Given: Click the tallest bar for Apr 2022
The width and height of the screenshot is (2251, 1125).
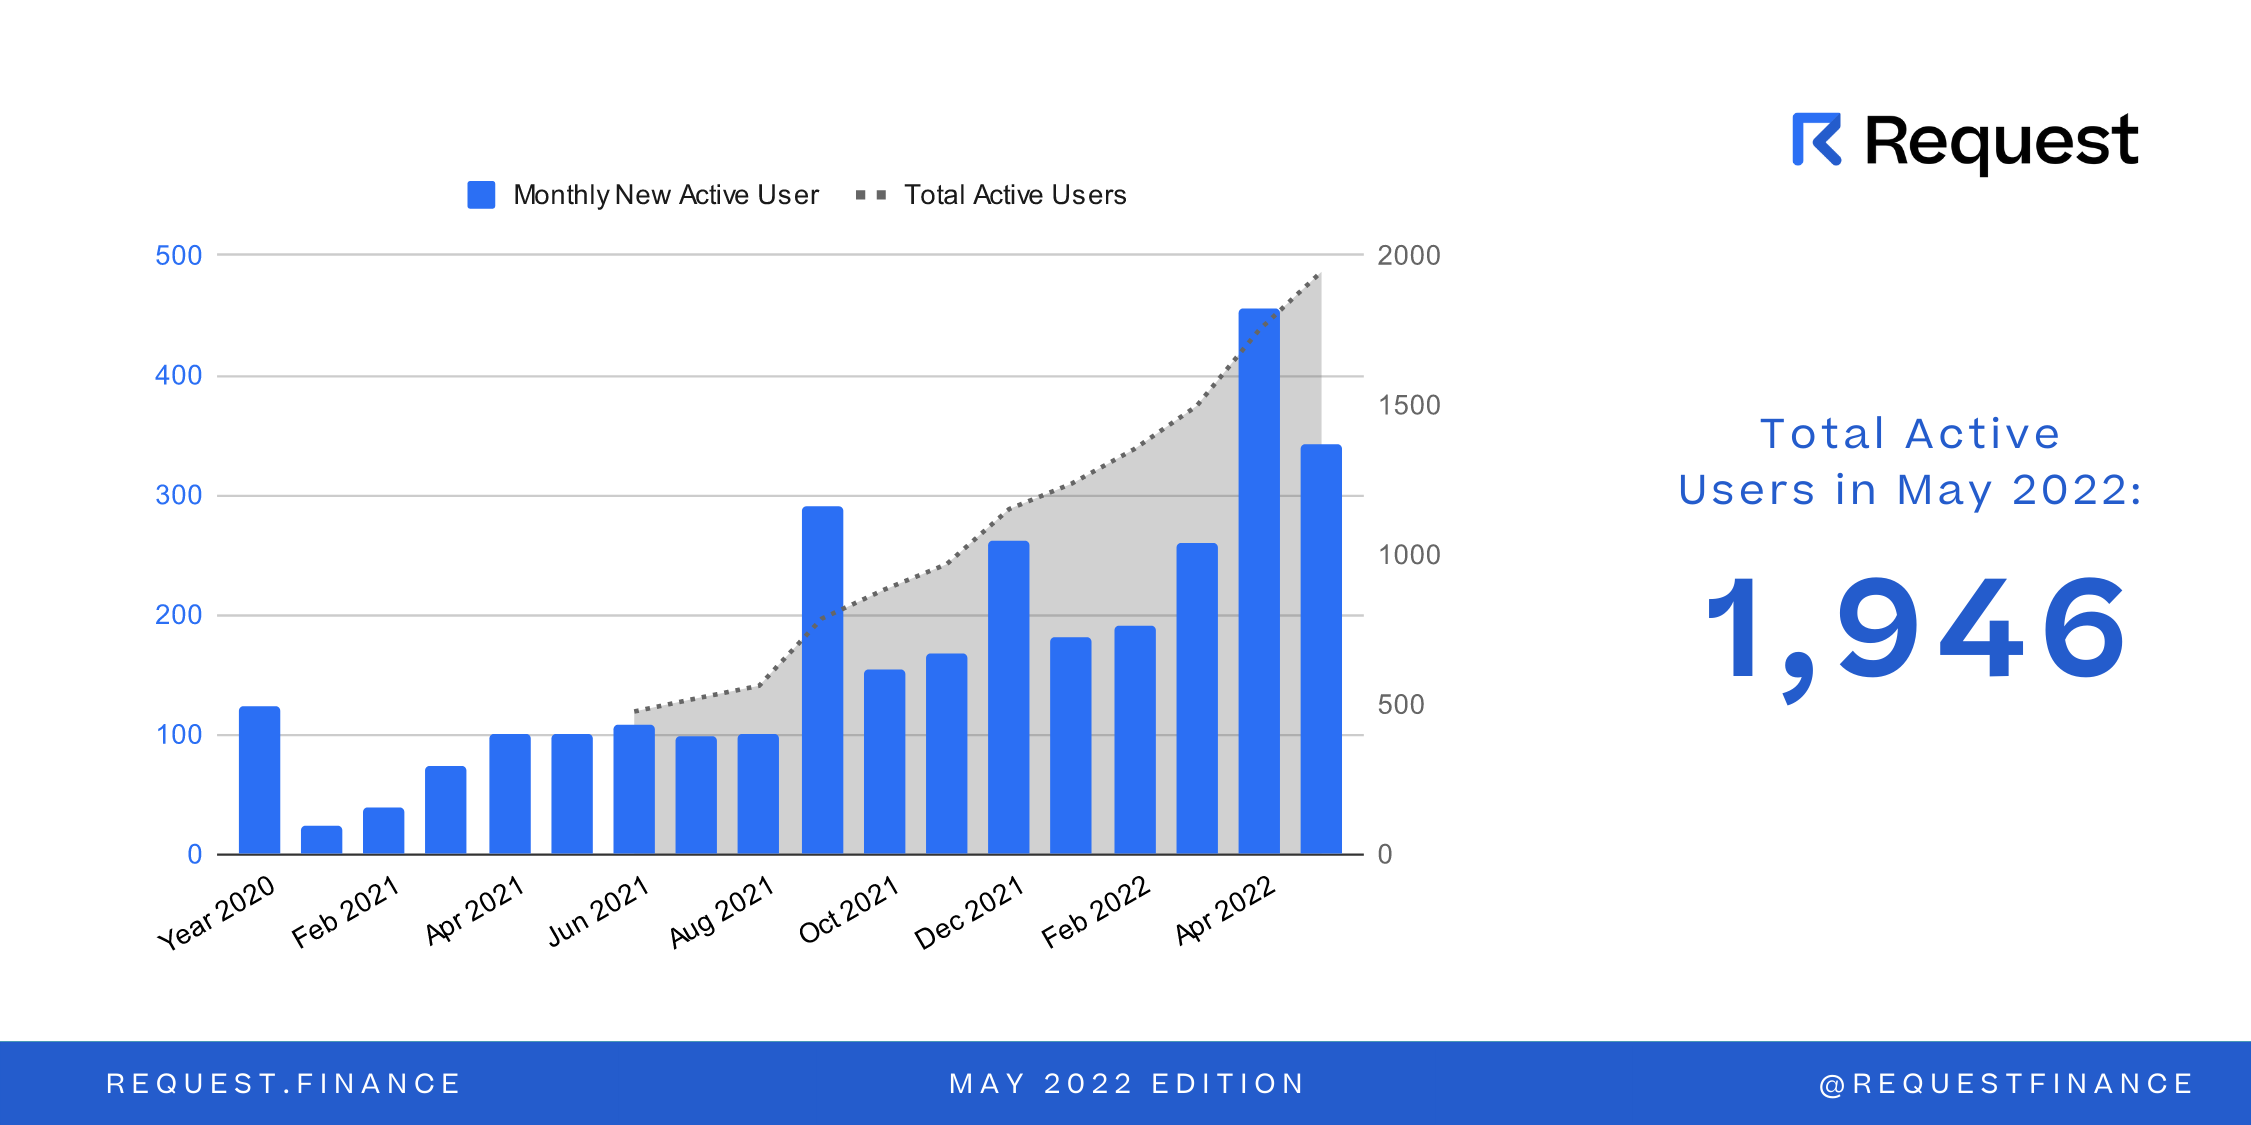Looking at the screenshot, I should point(1259,580).
